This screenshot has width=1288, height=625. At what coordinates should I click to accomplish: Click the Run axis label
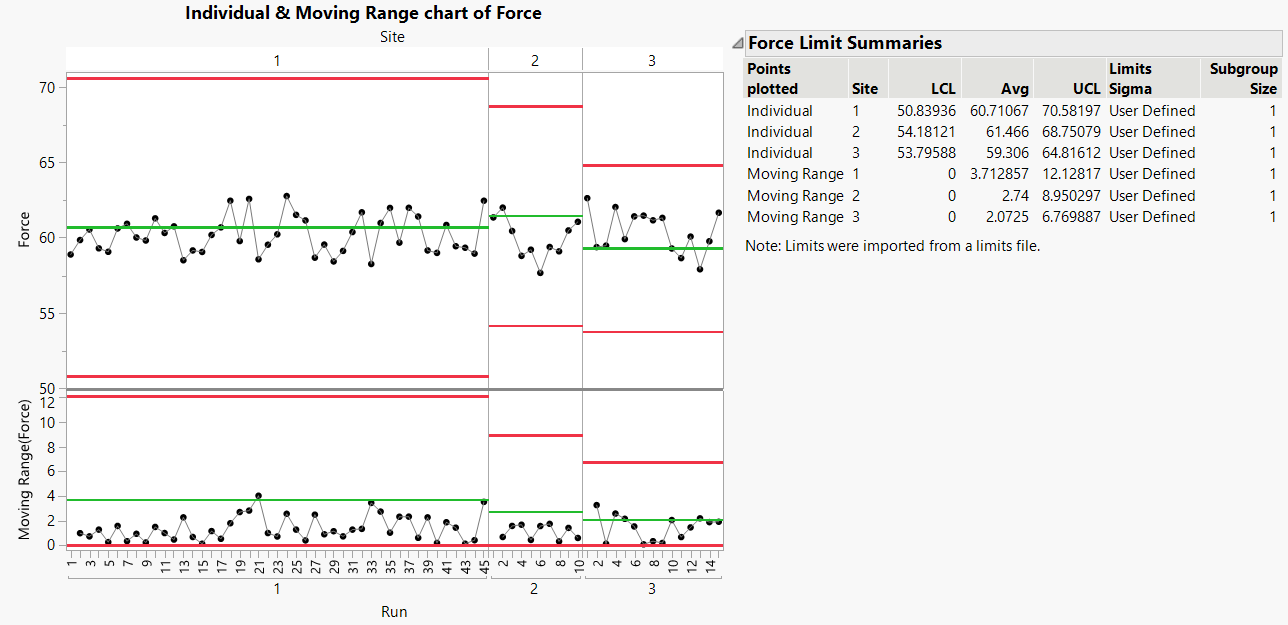pyautogui.click(x=393, y=611)
